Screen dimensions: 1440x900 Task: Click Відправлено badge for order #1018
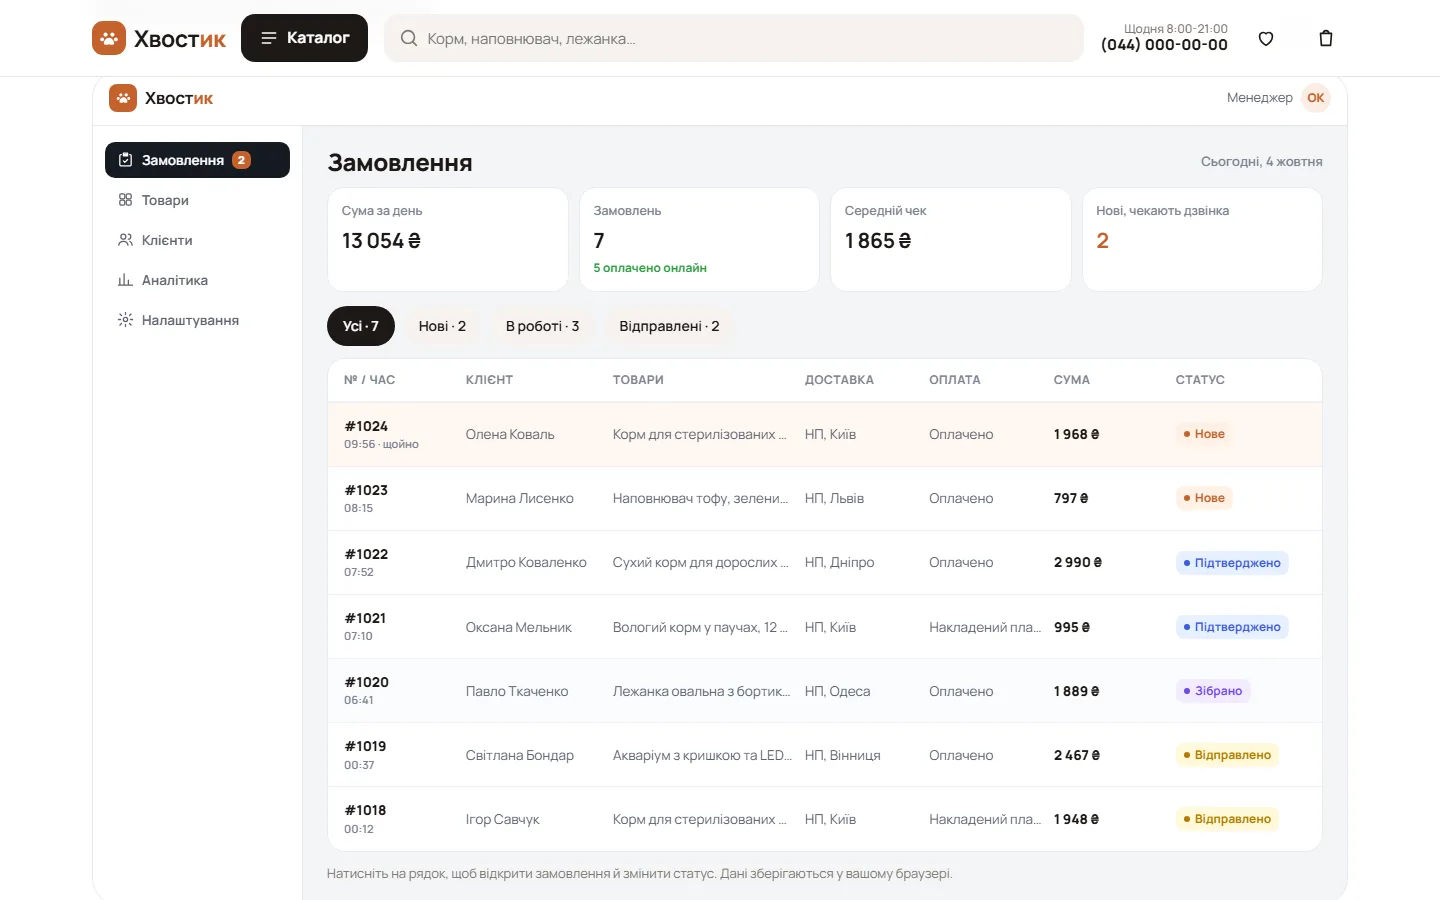[x=1227, y=819]
